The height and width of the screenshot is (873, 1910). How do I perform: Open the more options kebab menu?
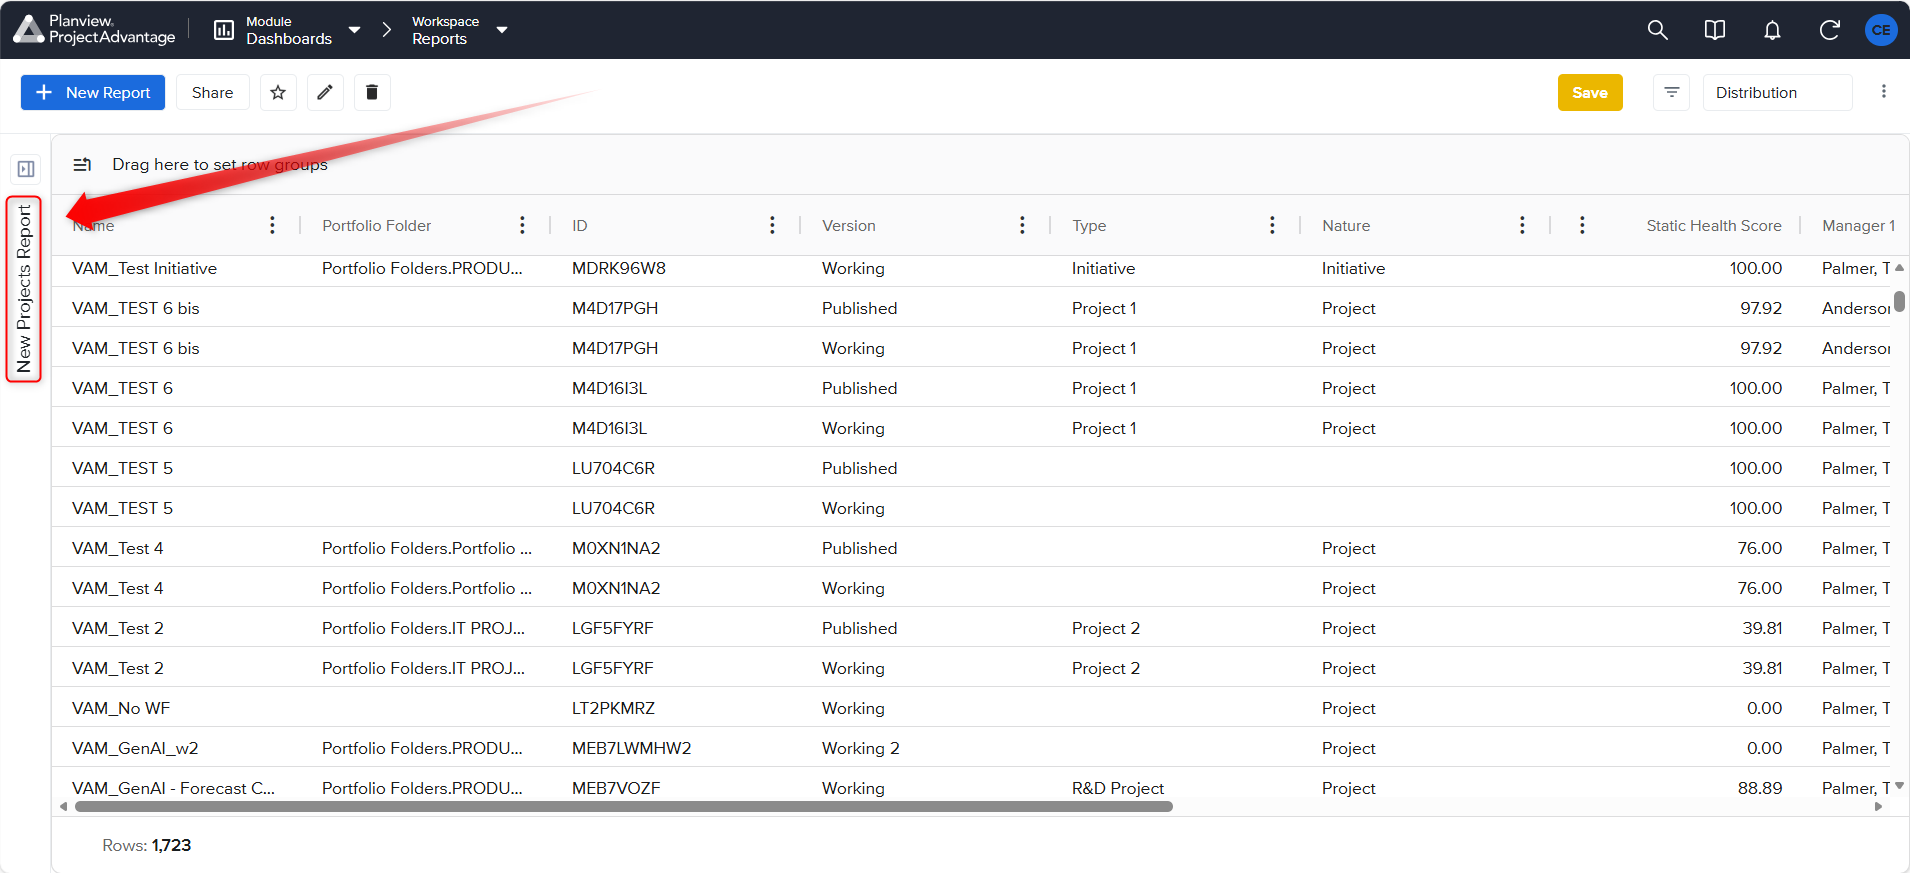1884,92
